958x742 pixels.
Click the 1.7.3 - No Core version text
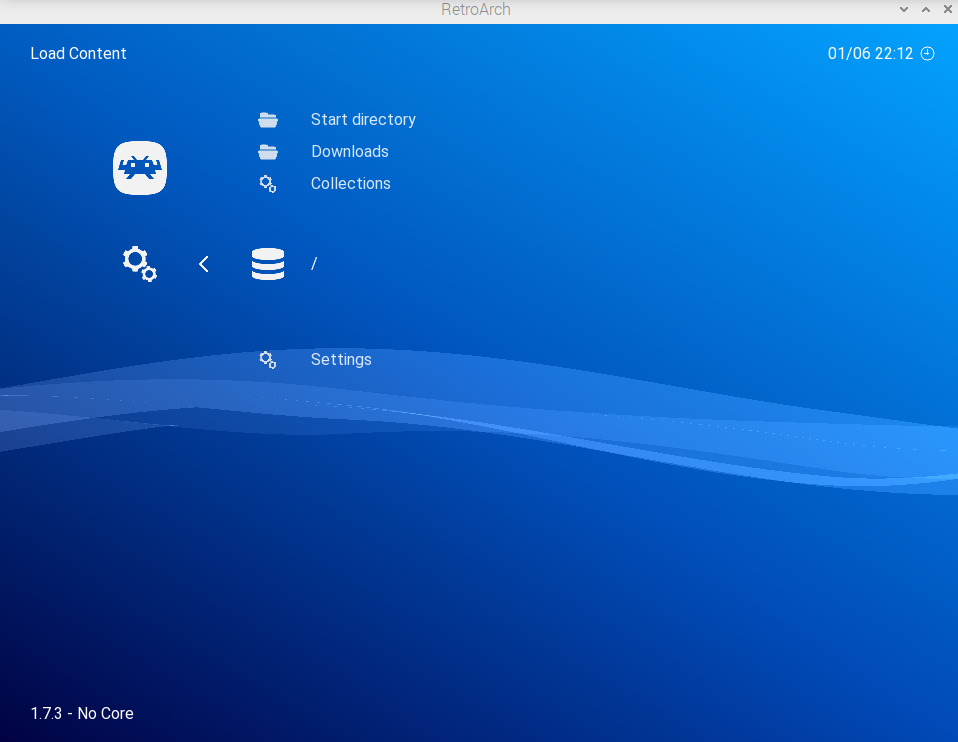click(82, 714)
